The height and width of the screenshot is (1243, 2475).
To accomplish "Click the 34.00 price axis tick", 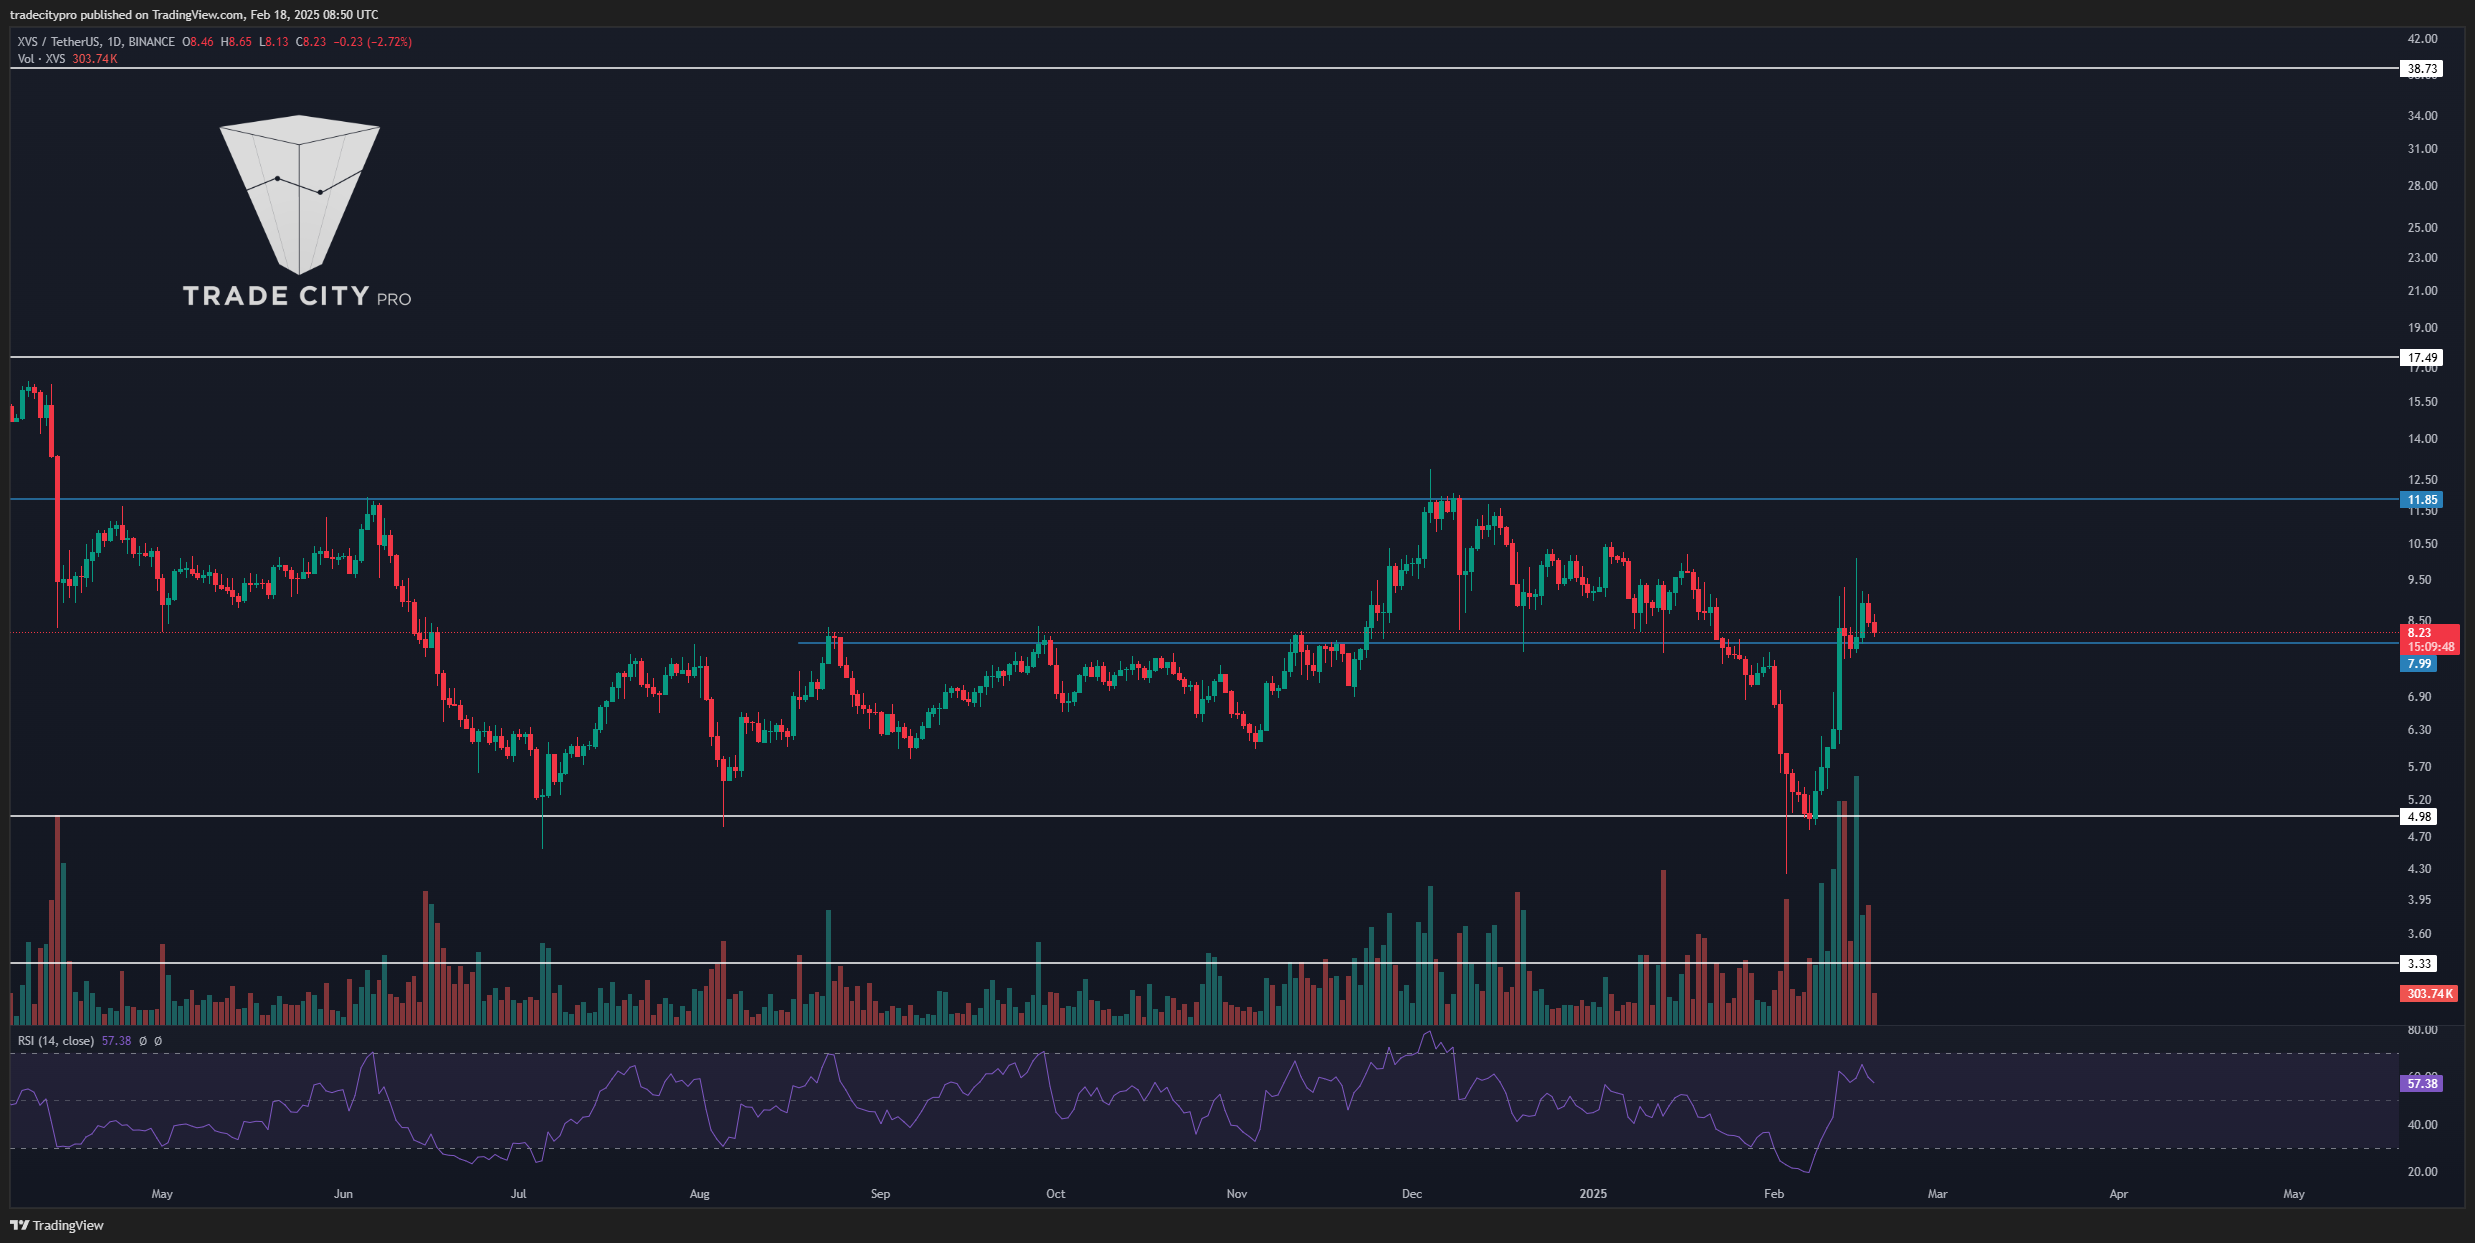I will coord(2422,116).
